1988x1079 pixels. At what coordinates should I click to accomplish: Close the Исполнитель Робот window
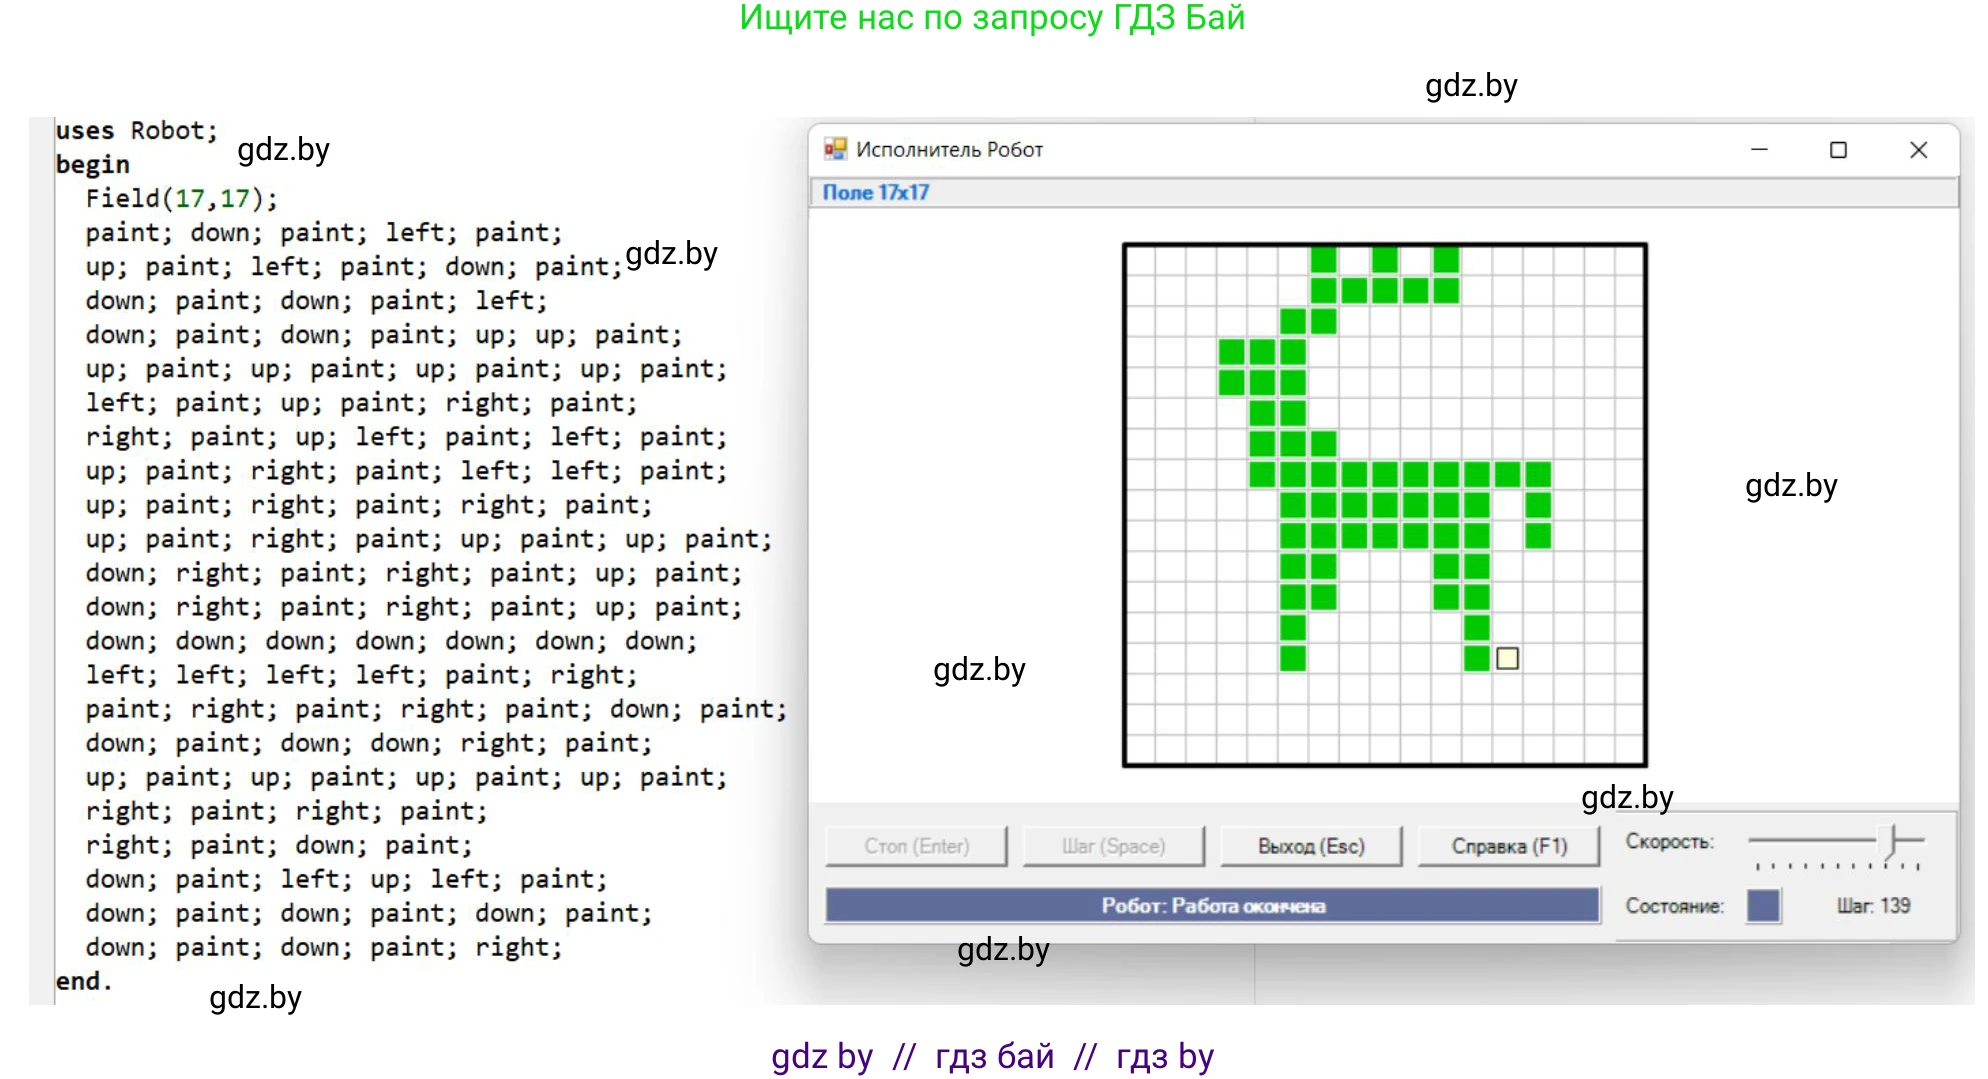[1918, 150]
